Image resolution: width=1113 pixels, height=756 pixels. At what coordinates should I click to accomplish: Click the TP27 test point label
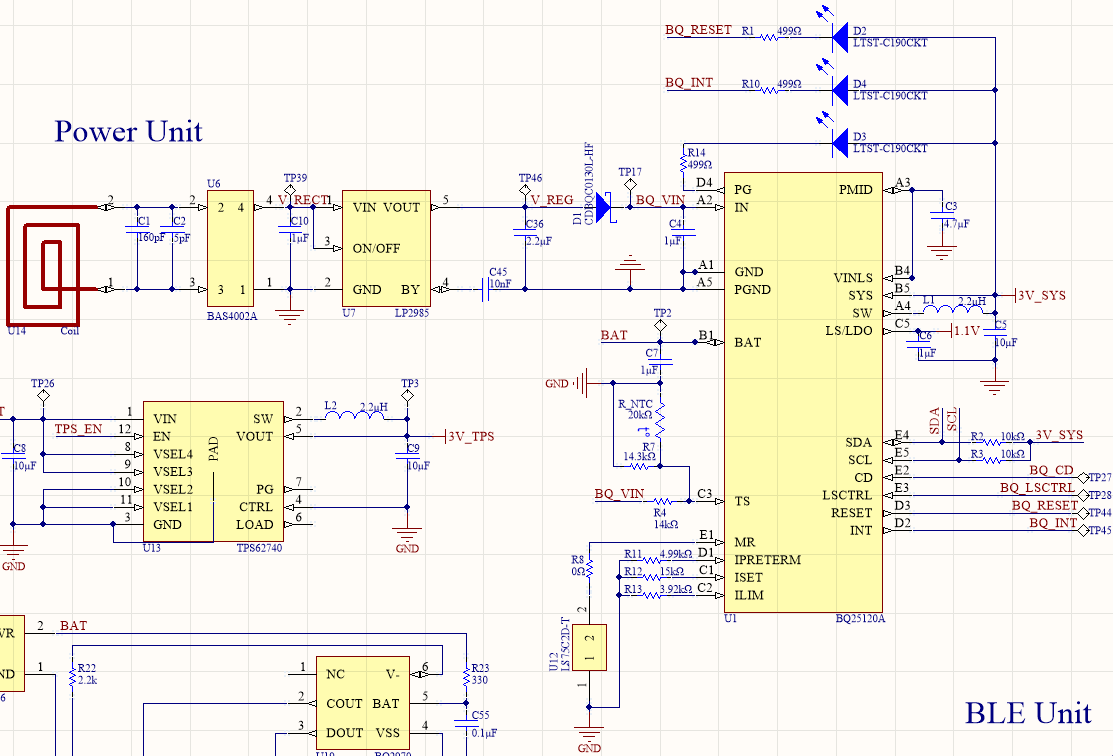pyautogui.click(x=1100, y=478)
